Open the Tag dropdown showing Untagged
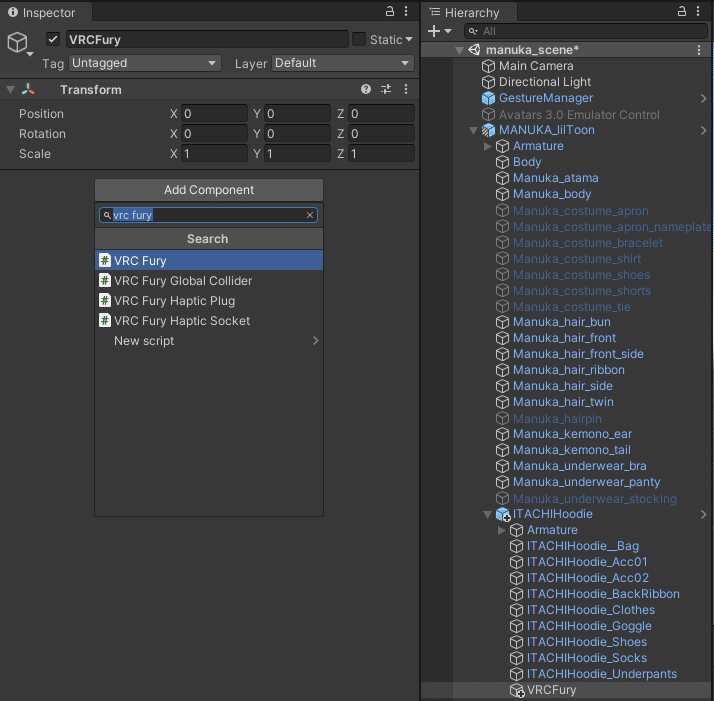Image resolution: width=714 pixels, height=701 pixels. click(145, 63)
